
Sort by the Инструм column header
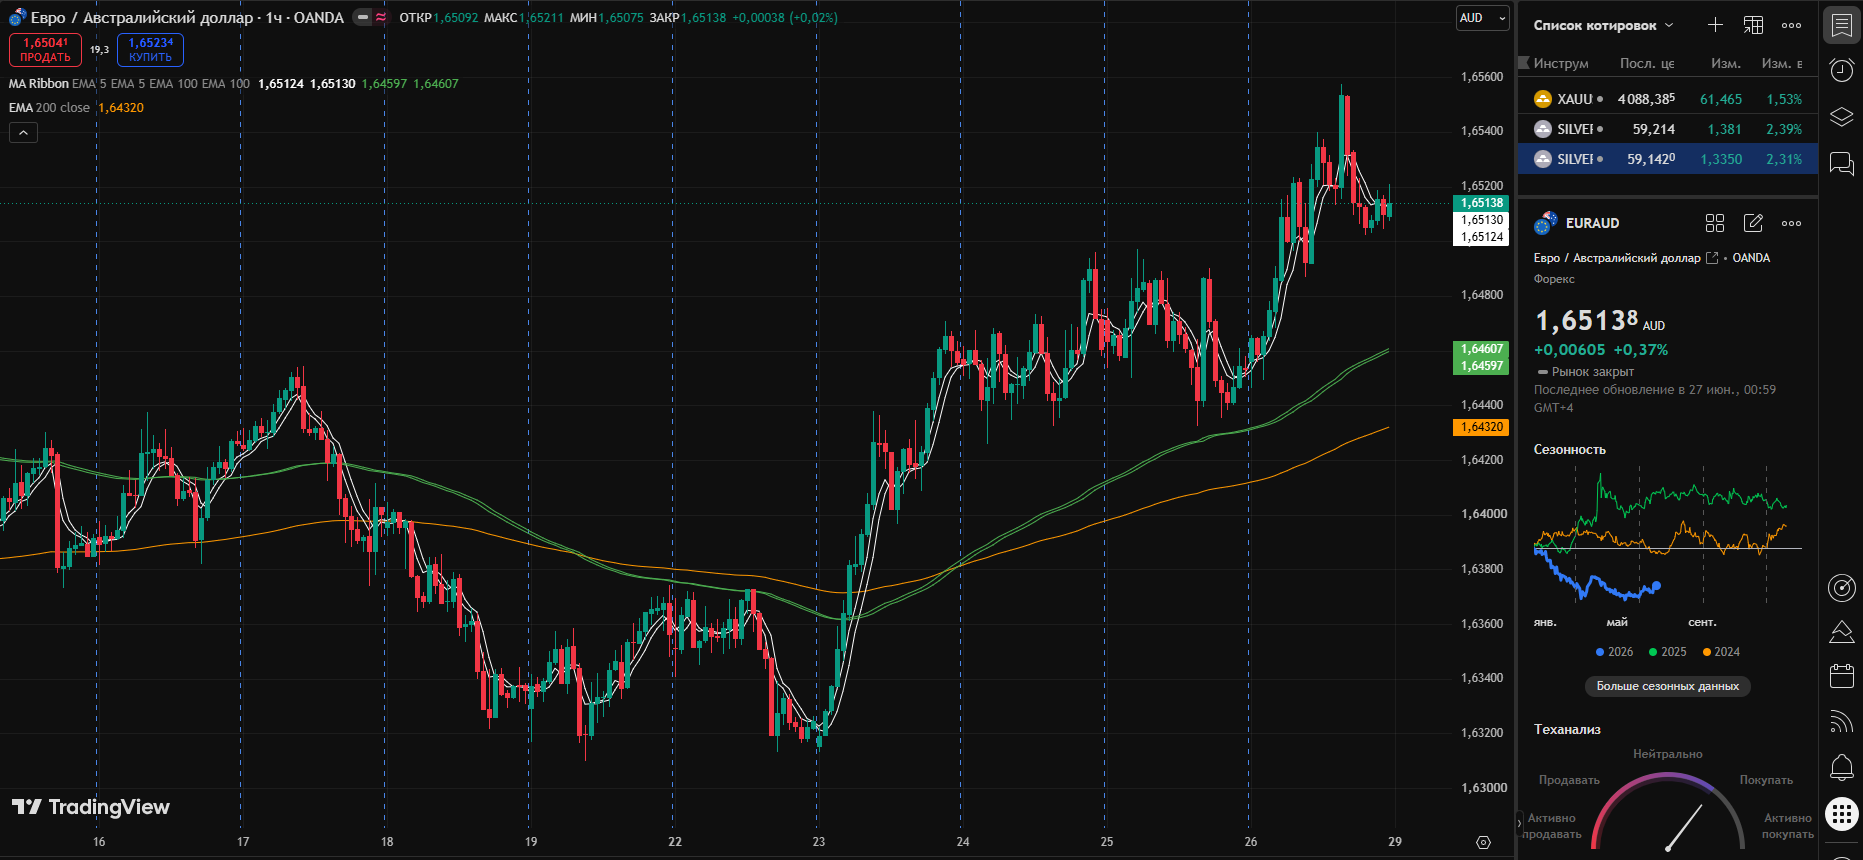coord(1561,63)
